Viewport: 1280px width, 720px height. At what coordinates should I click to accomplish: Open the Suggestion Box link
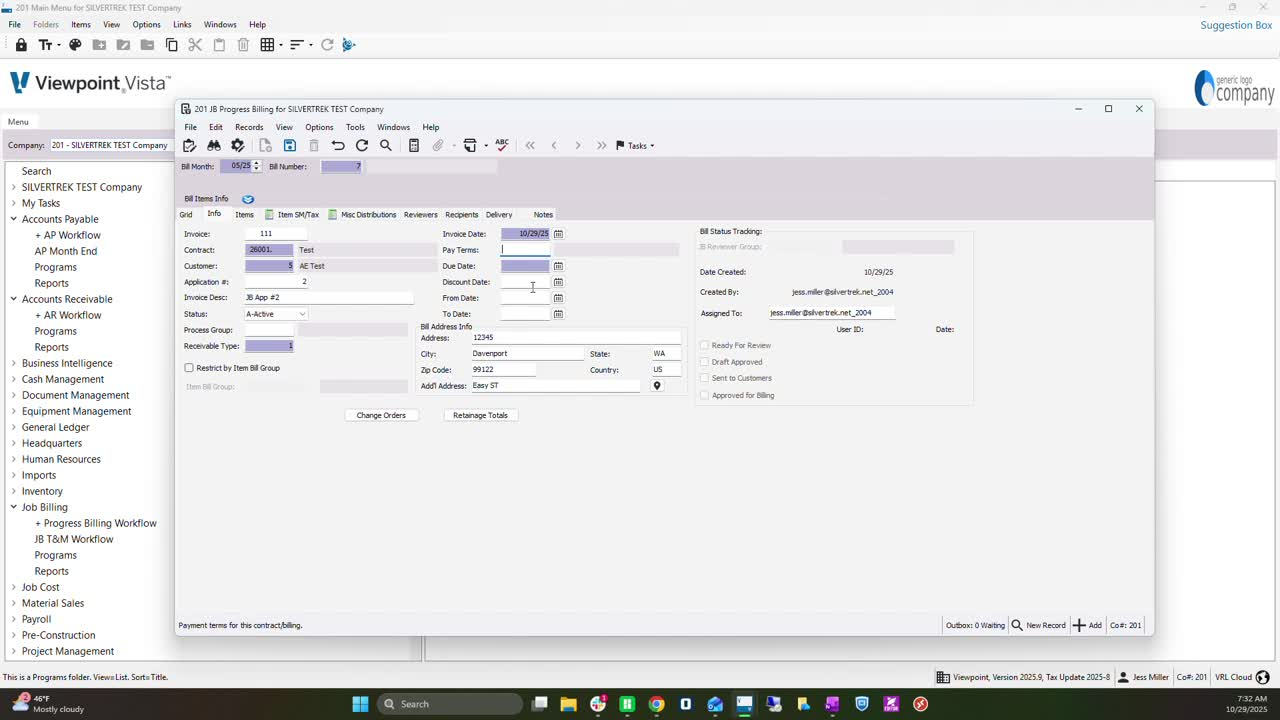coord(1236,25)
